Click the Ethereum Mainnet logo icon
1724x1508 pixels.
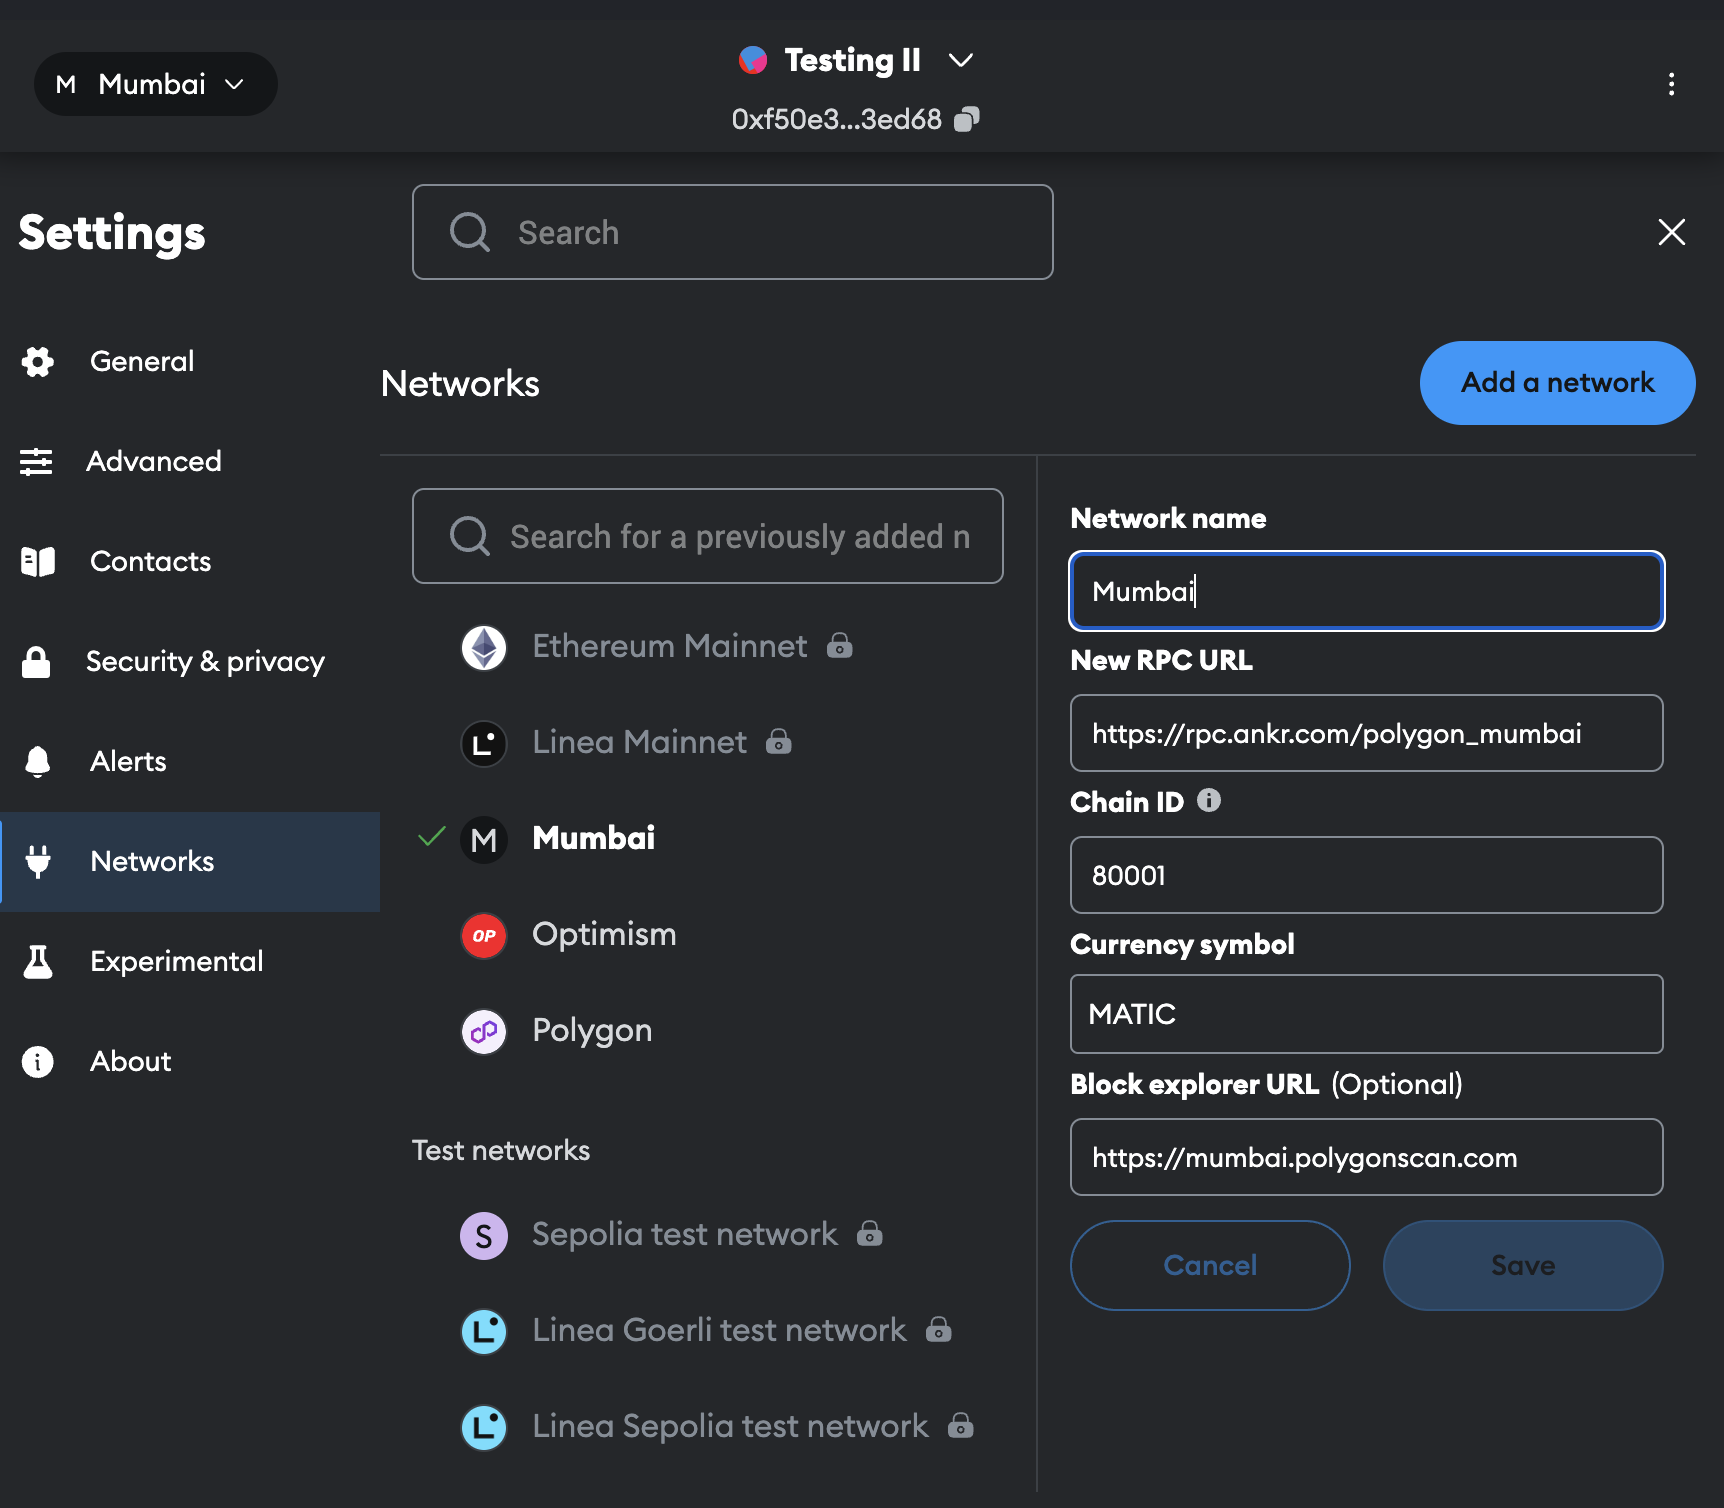point(484,648)
